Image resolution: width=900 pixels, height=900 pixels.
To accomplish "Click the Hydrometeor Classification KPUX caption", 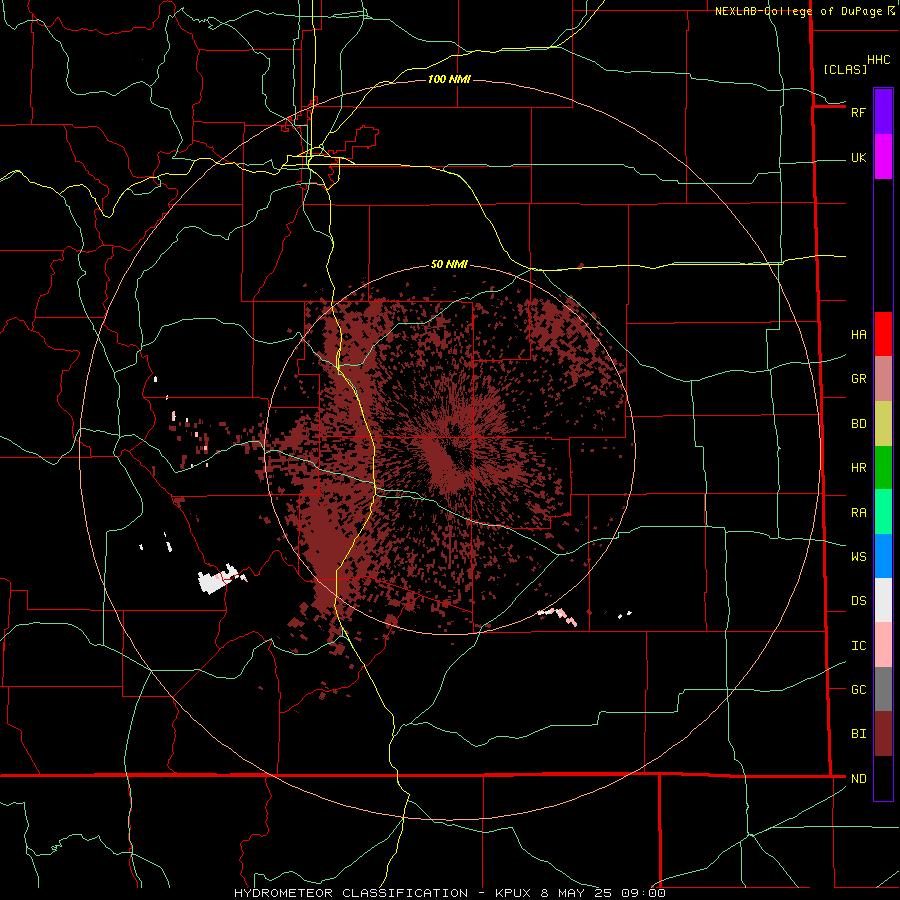I will pos(449,893).
